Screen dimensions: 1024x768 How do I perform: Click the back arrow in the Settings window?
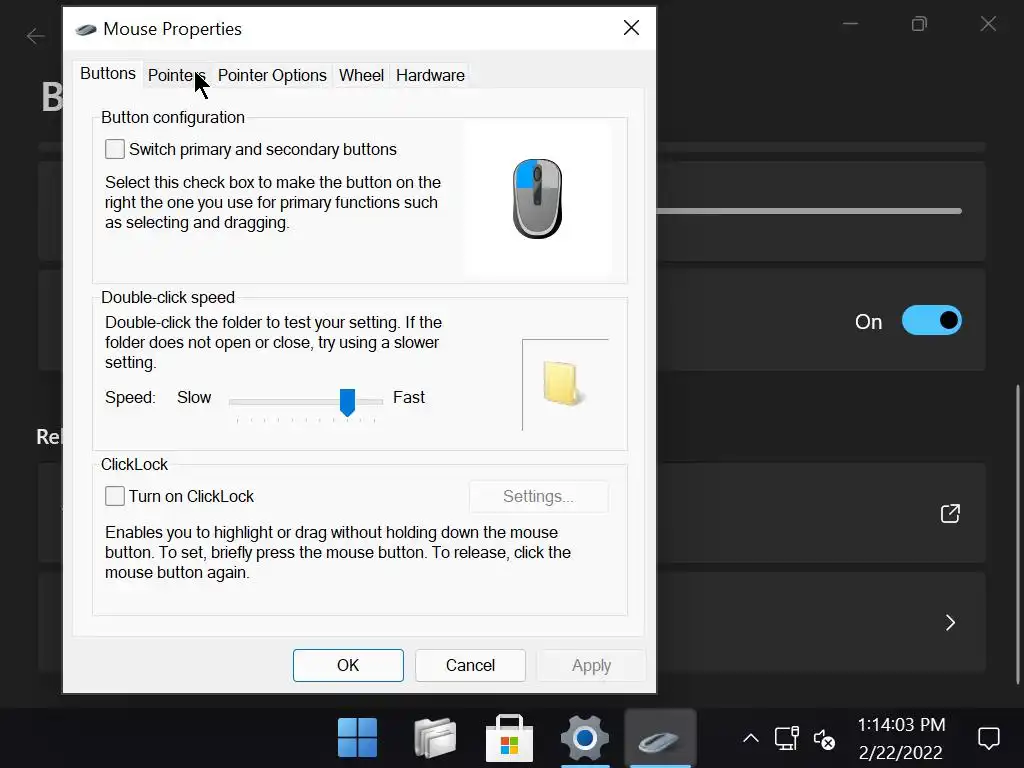click(35, 36)
